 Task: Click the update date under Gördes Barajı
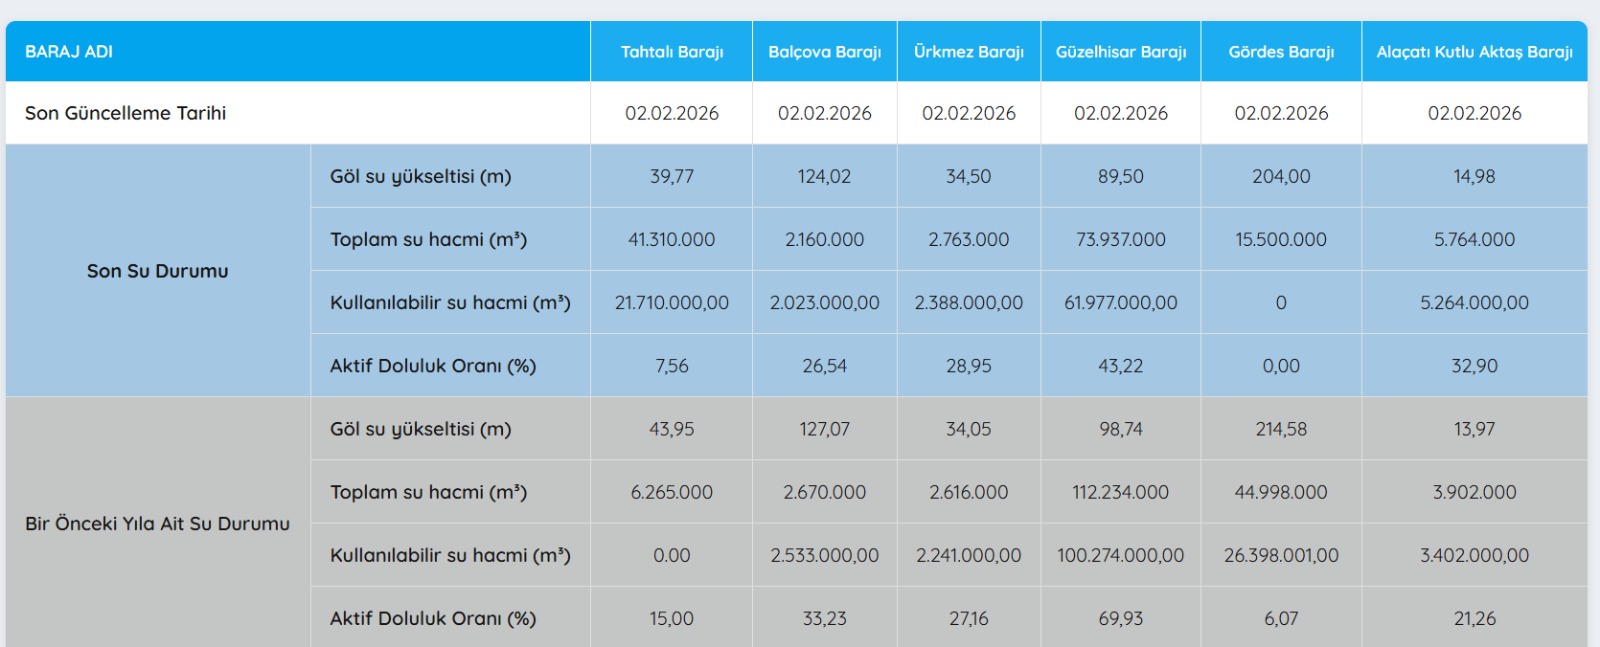(1281, 114)
